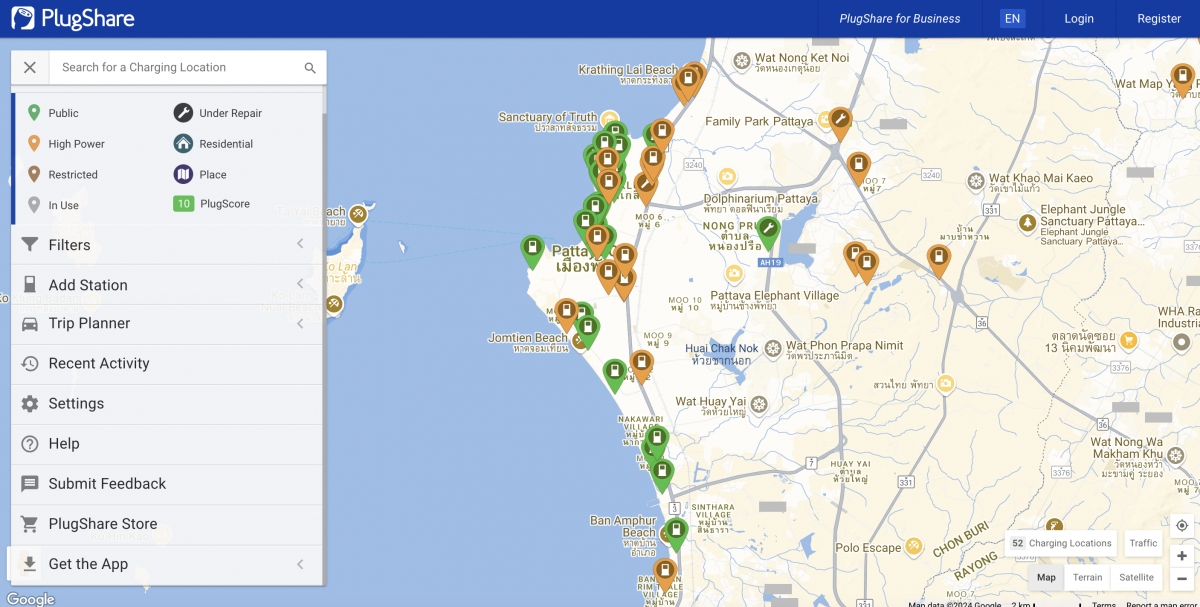Select the lone green charger pin on Pattaya's western headland
The width and height of the screenshot is (1200, 607).
pyautogui.click(x=533, y=250)
